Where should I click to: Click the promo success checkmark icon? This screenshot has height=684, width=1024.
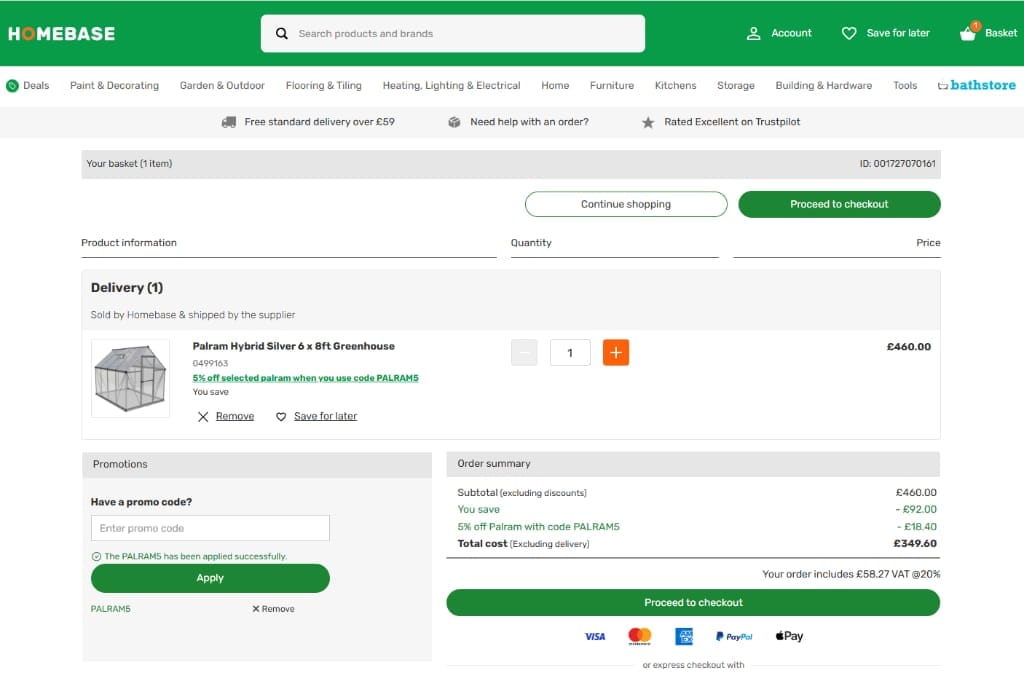point(97,557)
